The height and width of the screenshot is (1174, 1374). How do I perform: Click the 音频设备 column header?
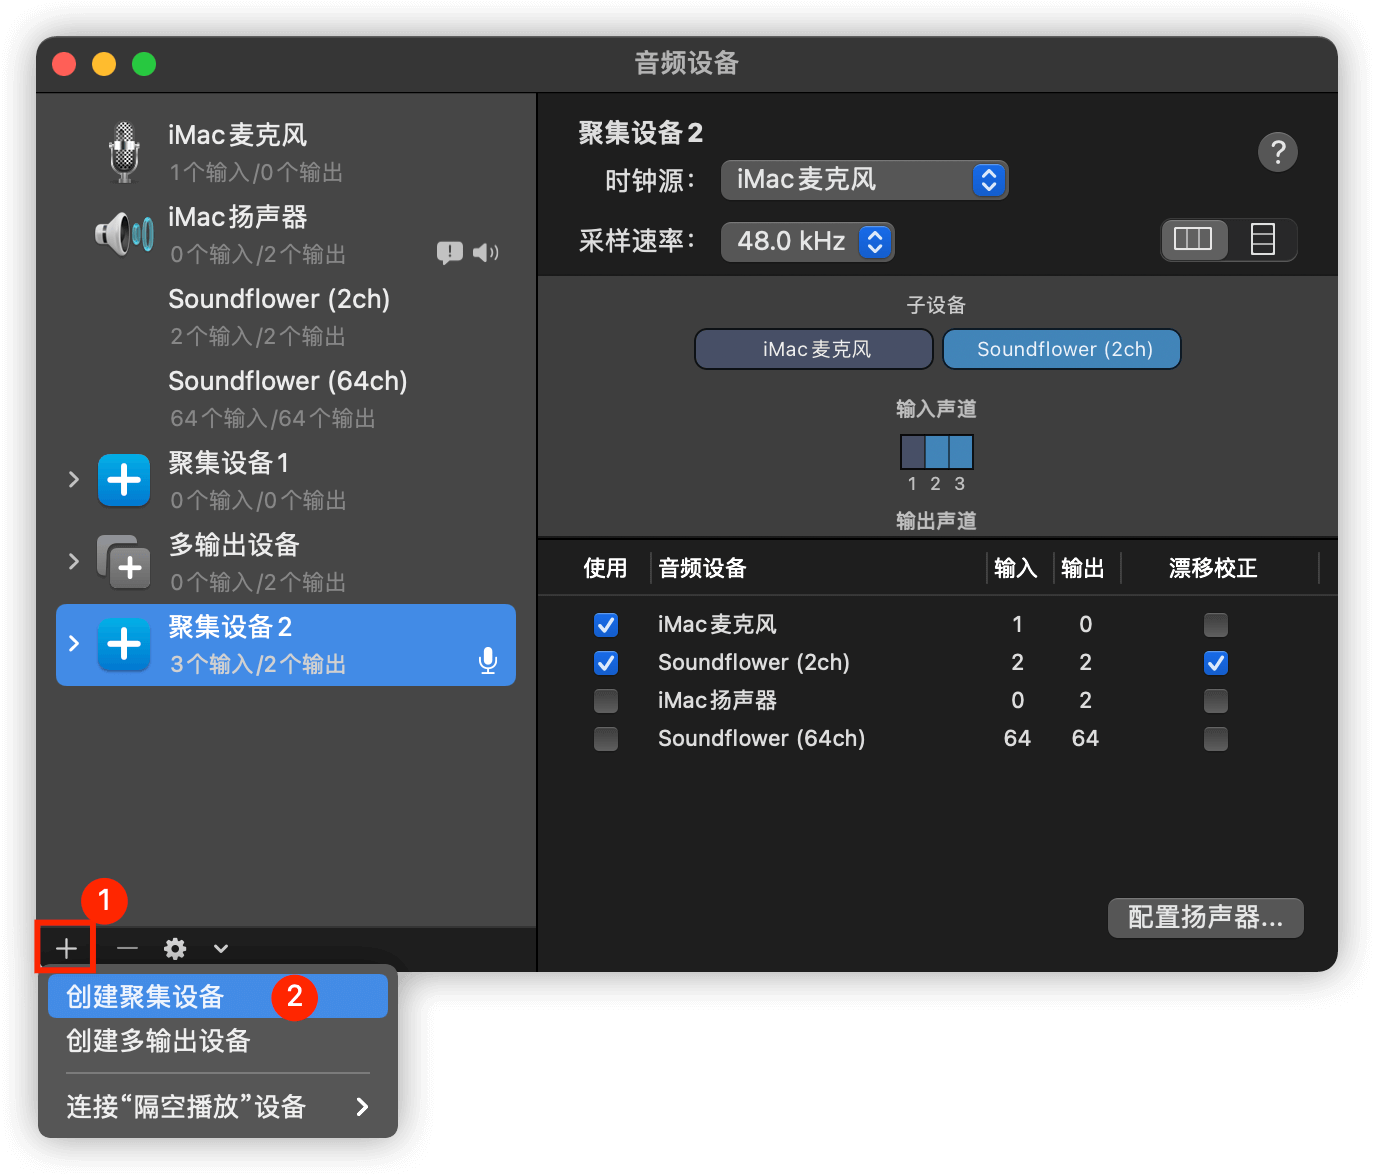tap(702, 568)
